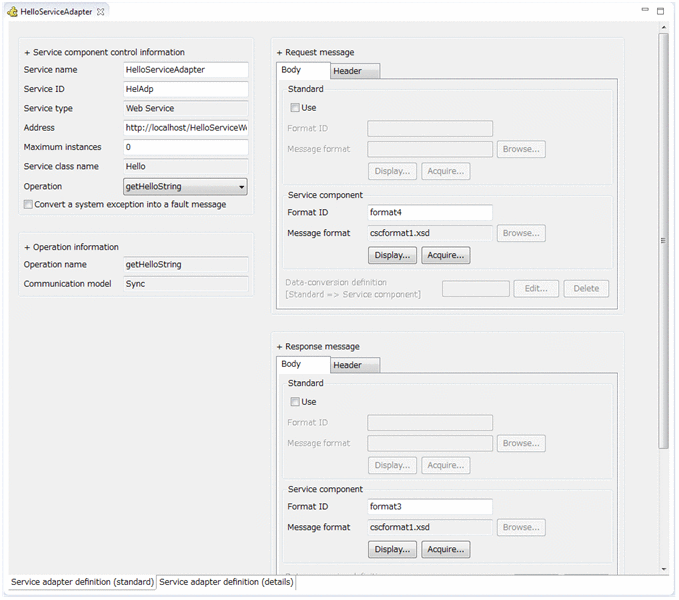
Task: Collapse the Request message section
Action: tap(279, 53)
